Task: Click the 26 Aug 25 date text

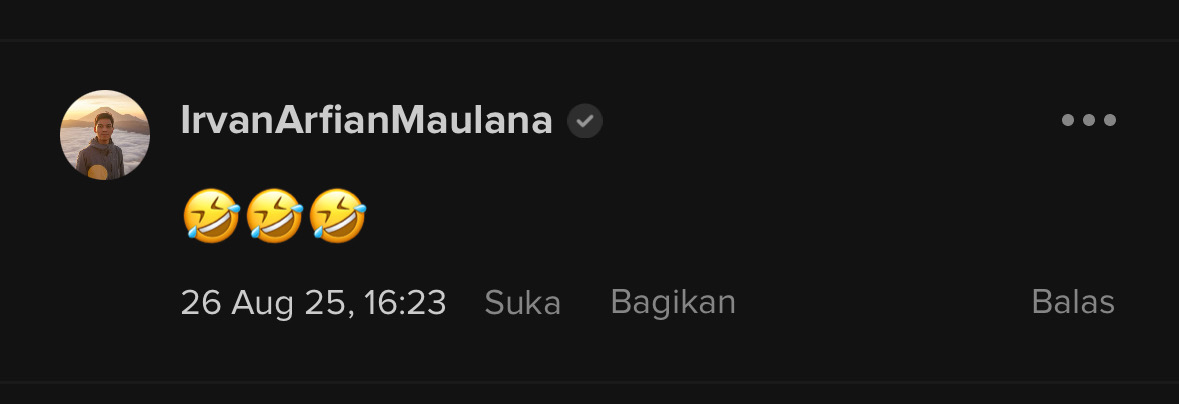Action: coord(264,303)
